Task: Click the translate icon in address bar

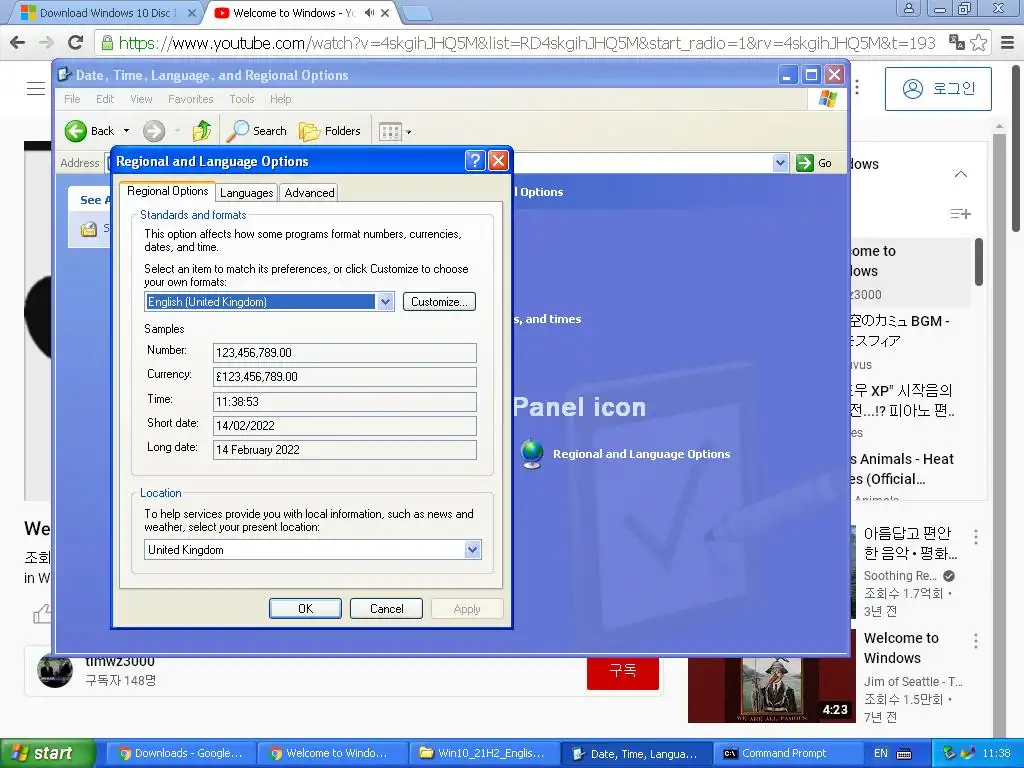Action: (957, 42)
